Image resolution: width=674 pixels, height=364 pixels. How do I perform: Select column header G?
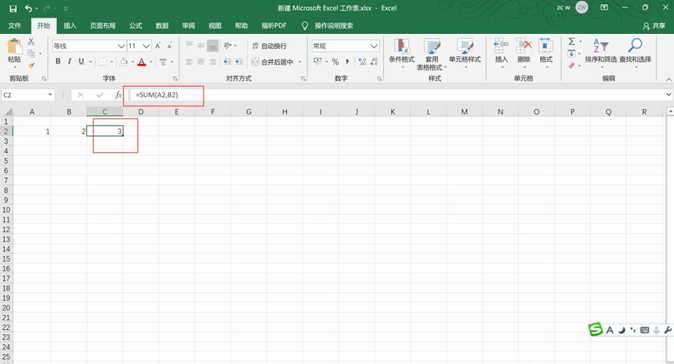click(248, 112)
